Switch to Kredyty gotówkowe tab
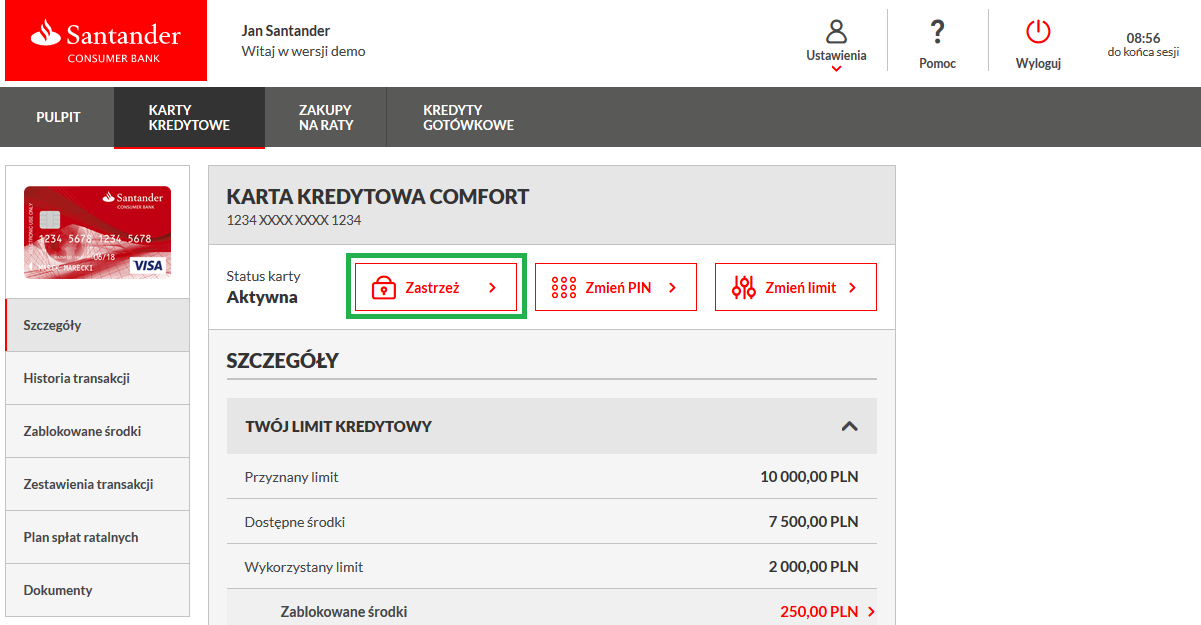The image size is (1201, 625). 468,117
